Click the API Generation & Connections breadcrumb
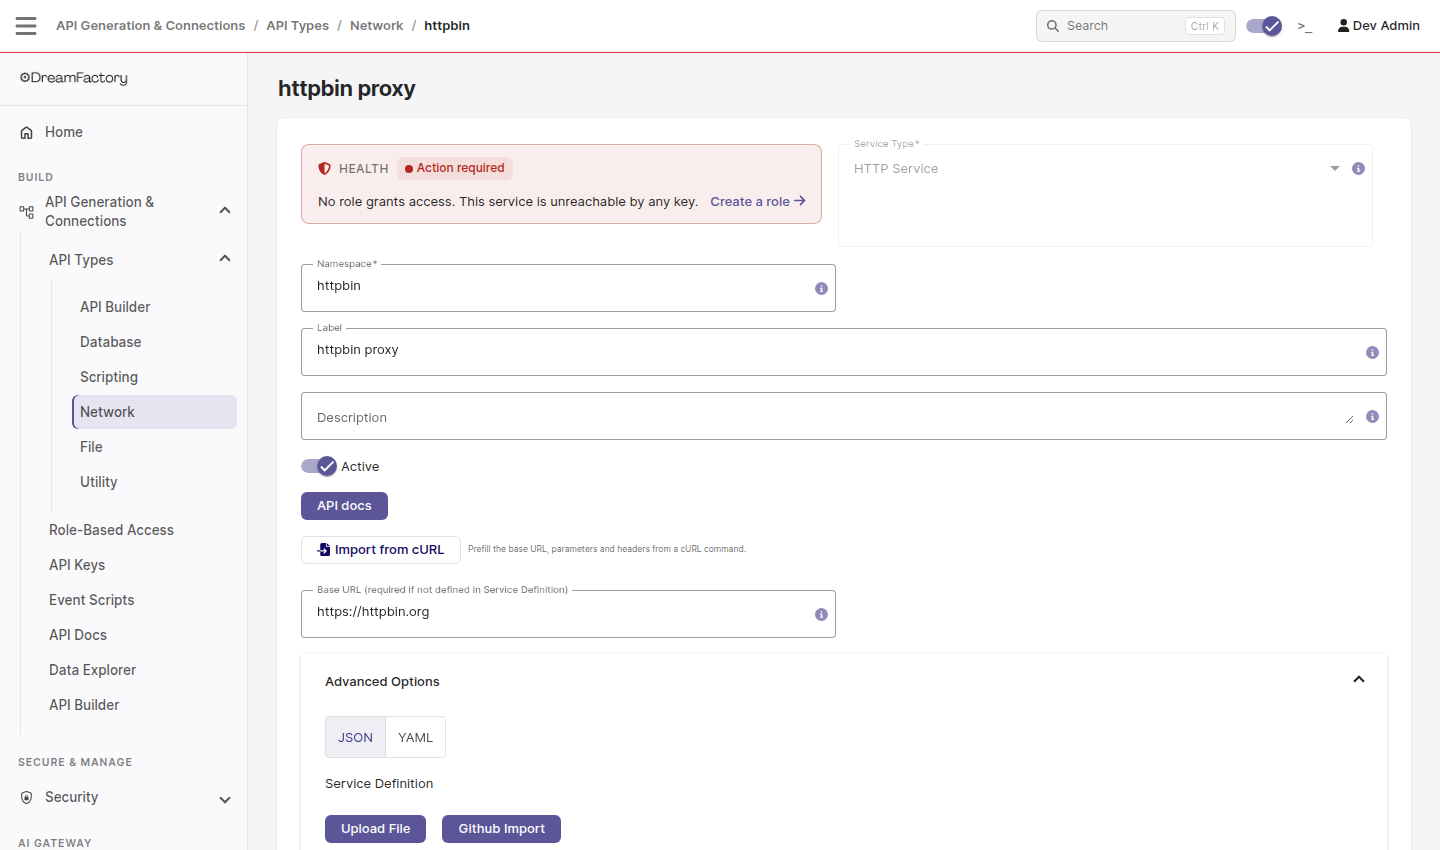Viewport: 1440px width, 850px height. pyautogui.click(x=150, y=26)
